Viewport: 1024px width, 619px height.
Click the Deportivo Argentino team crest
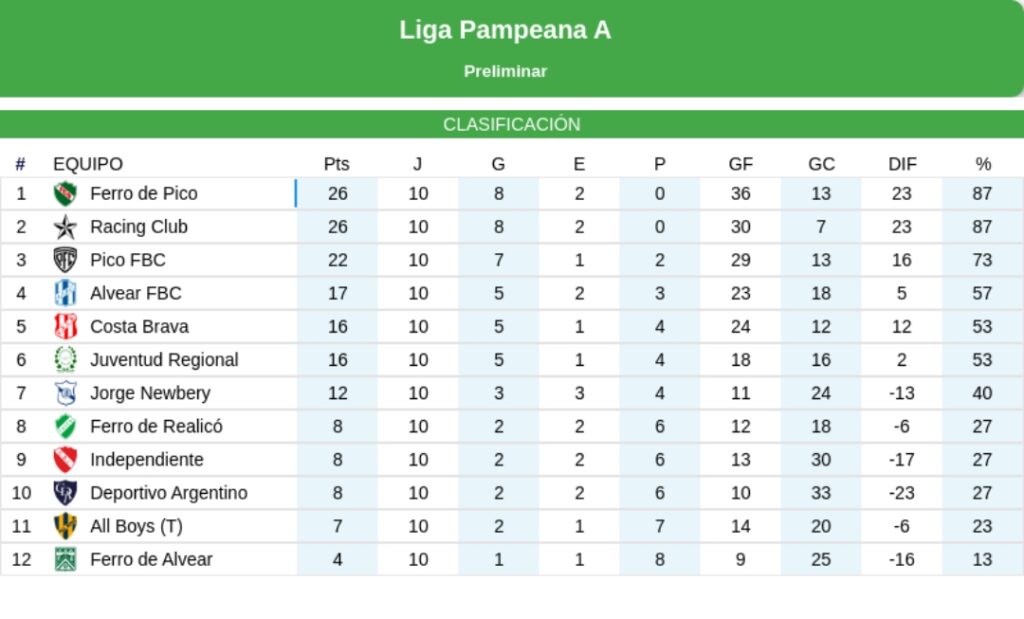pos(65,493)
